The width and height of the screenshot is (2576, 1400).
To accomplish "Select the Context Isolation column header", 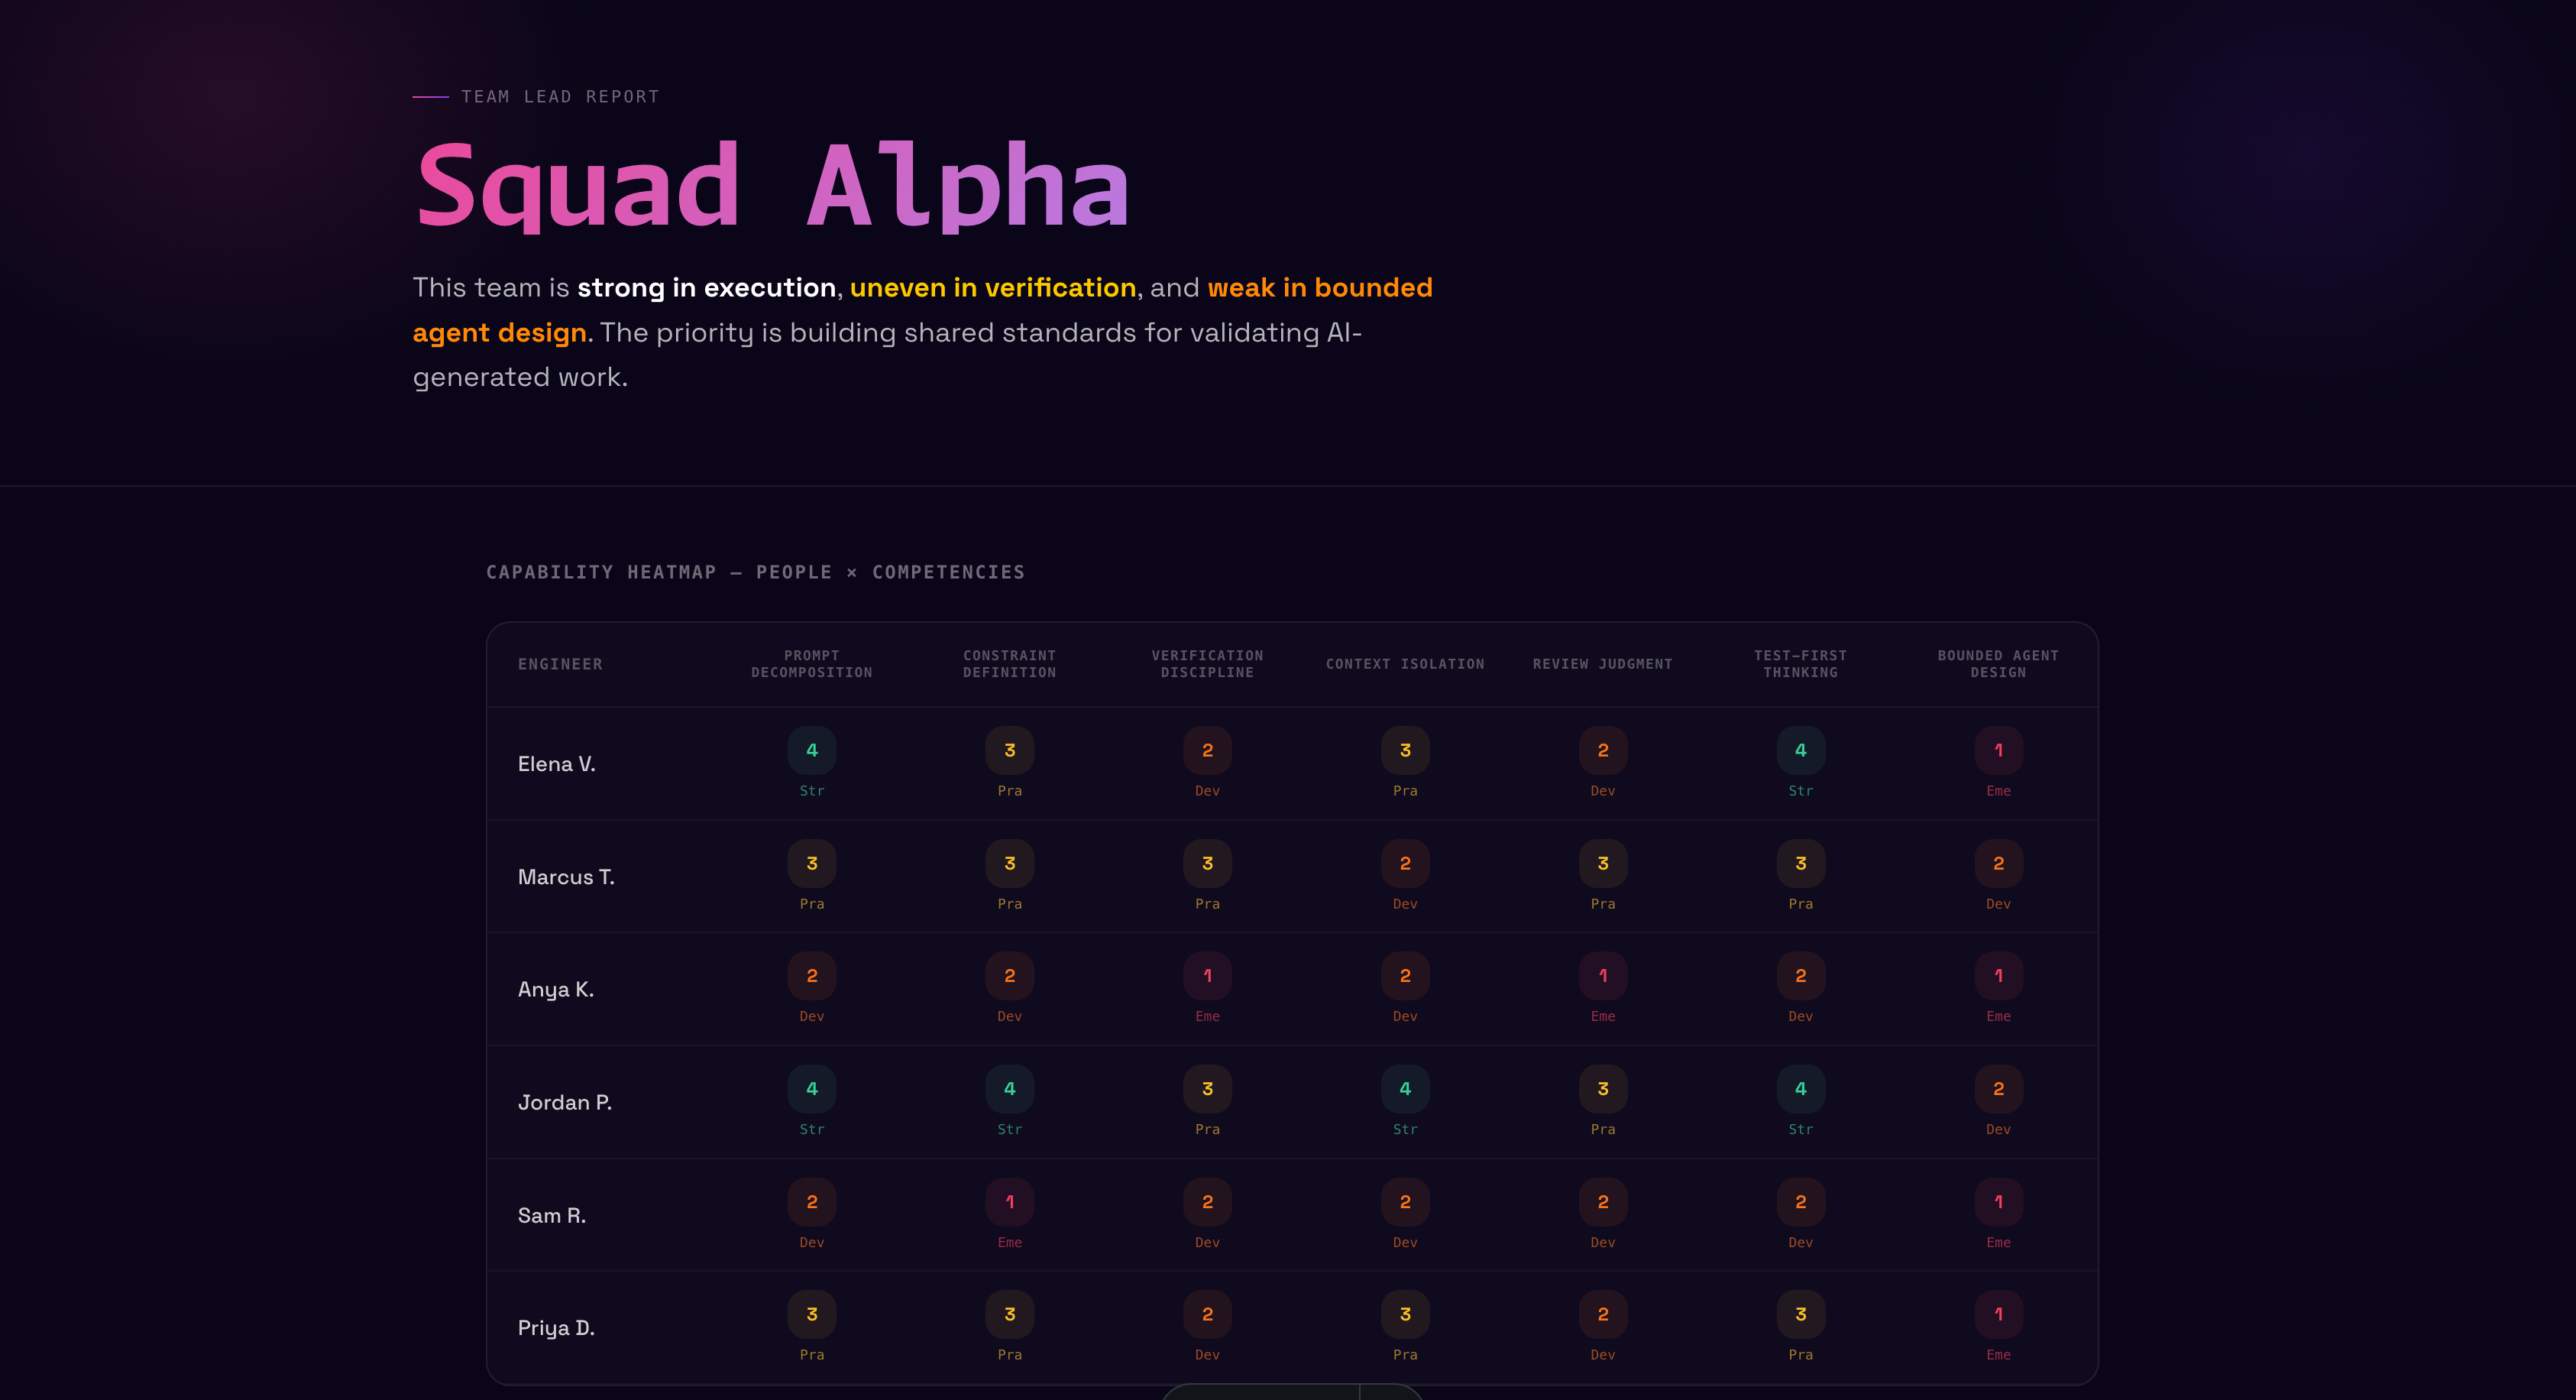I will 1405,664.
